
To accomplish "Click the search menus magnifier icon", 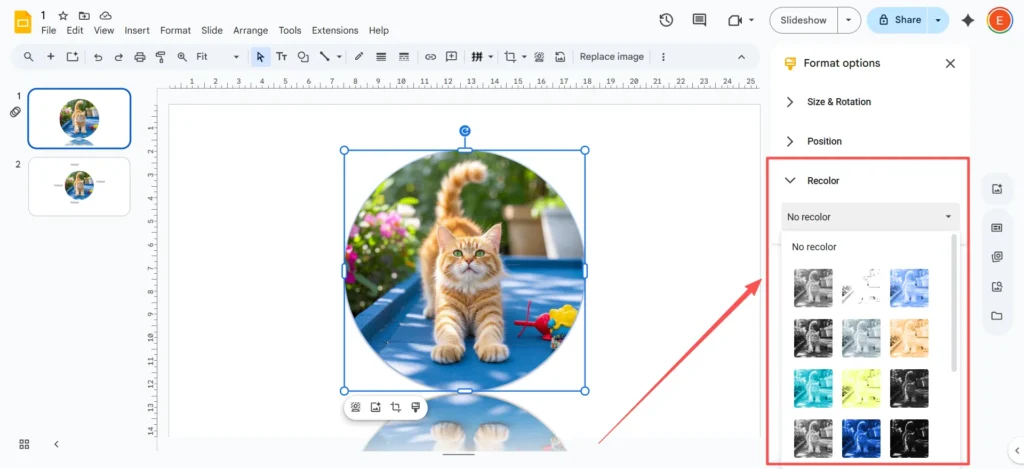I will point(29,57).
